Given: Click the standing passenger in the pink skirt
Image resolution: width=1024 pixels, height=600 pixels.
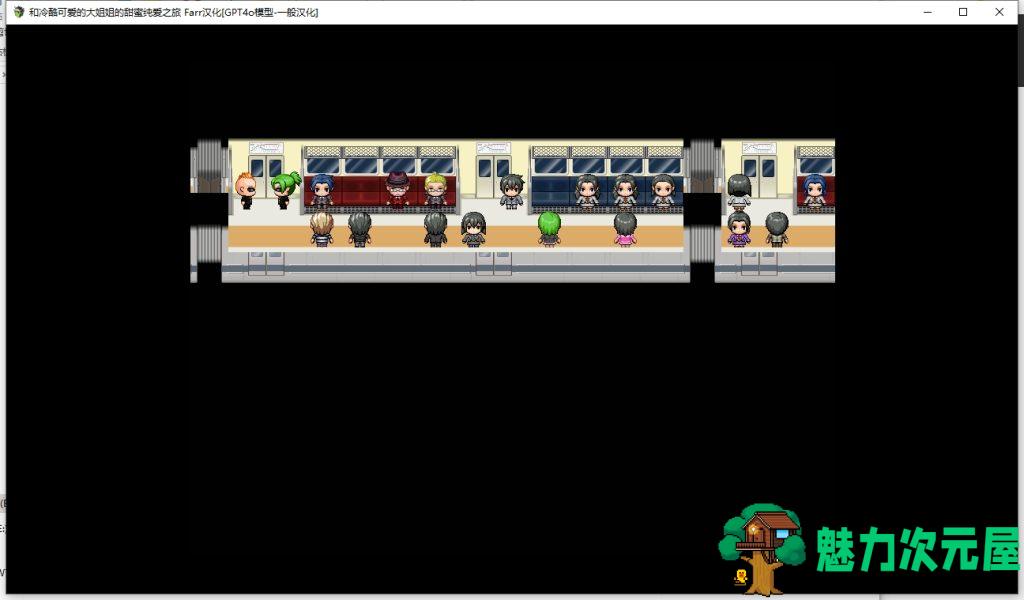Looking at the screenshot, I should pyautogui.click(x=625, y=229).
